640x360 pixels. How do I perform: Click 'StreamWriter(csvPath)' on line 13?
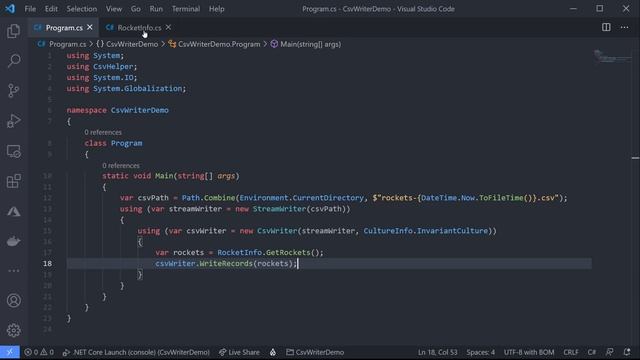[x=301, y=209]
